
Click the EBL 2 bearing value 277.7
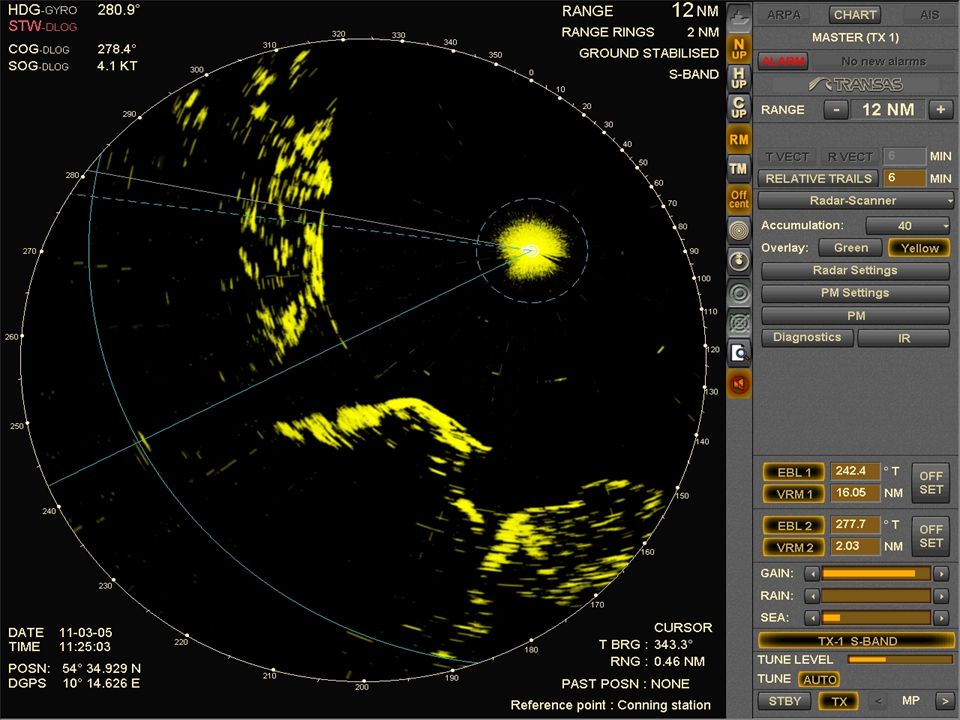855,524
